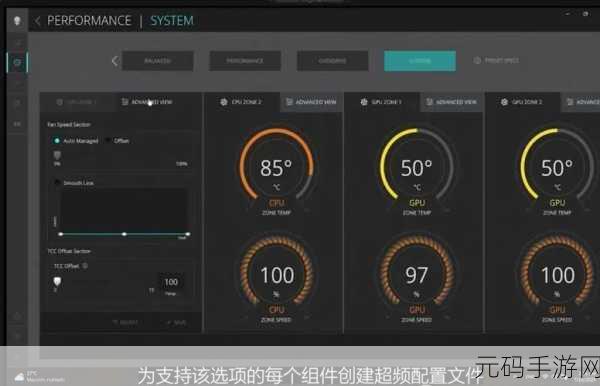Click the Revert button in left panel
This screenshot has height=386, width=600.
click(126, 322)
